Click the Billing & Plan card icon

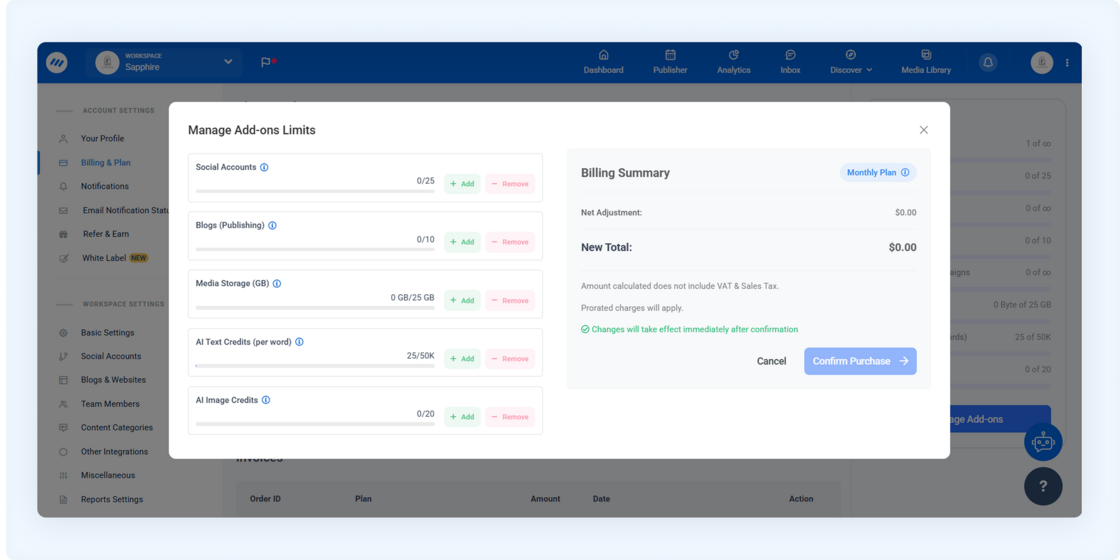coord(64,163)
